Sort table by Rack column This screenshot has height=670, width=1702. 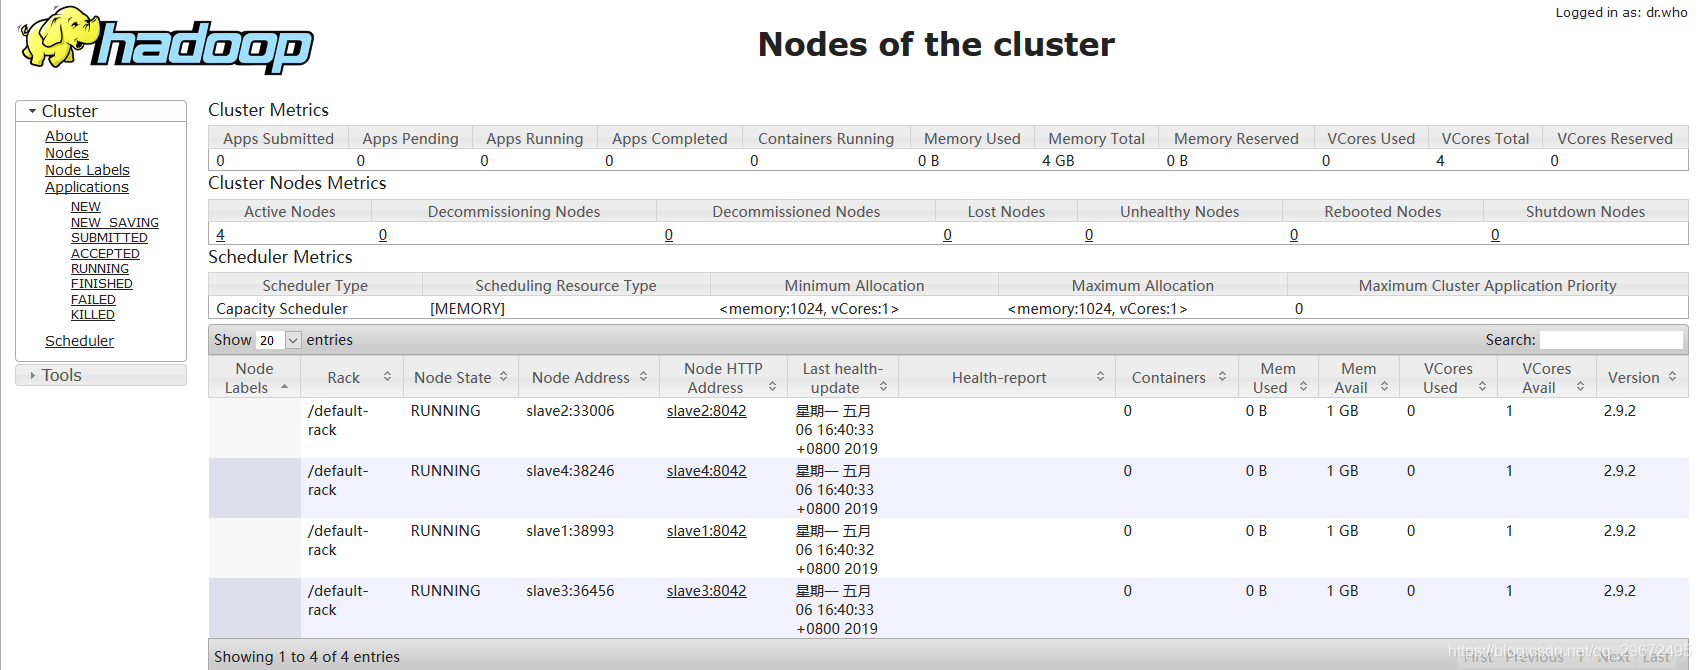[x=351, y=378]
